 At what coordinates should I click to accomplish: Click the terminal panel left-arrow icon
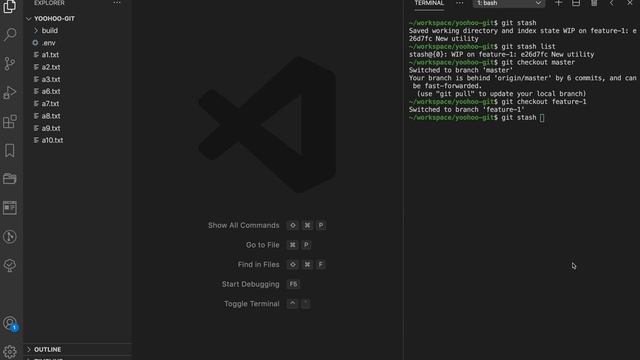[611, 3]
